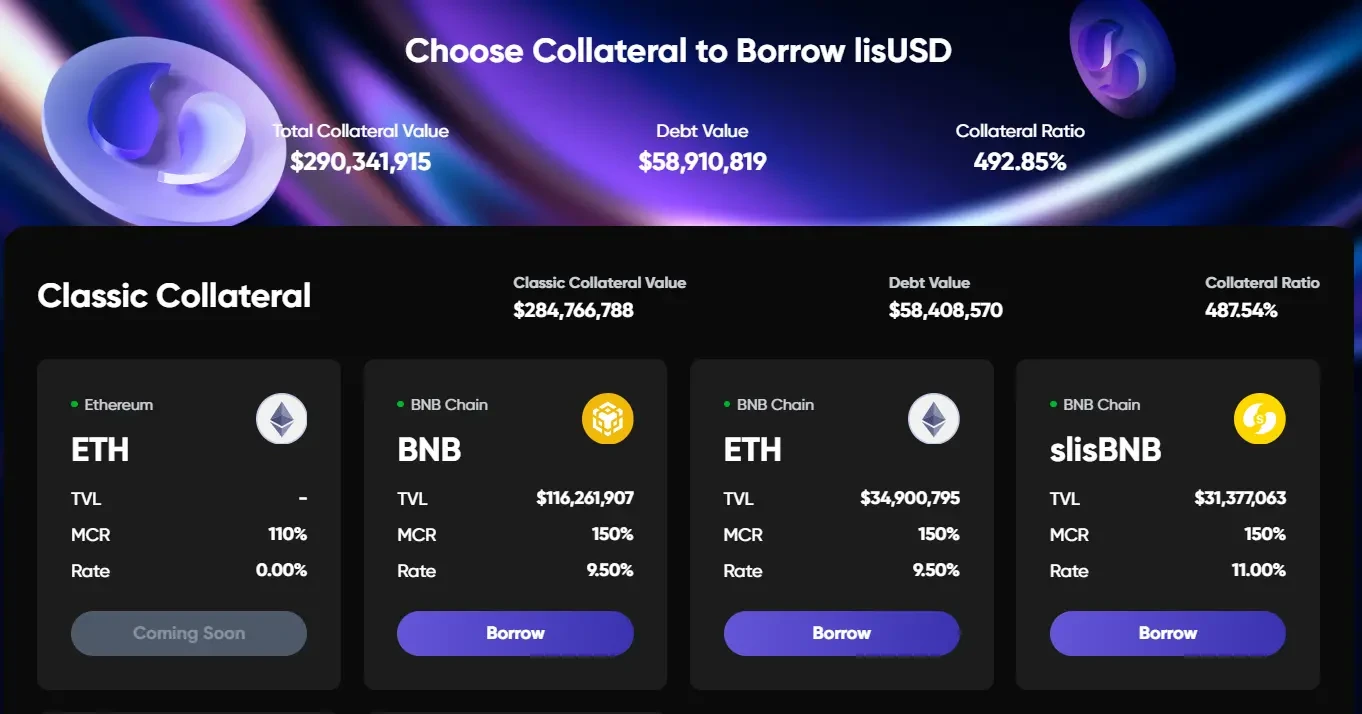Click the green status dot next to slisBNB's BNB Chain

[x=1052, y=405]
